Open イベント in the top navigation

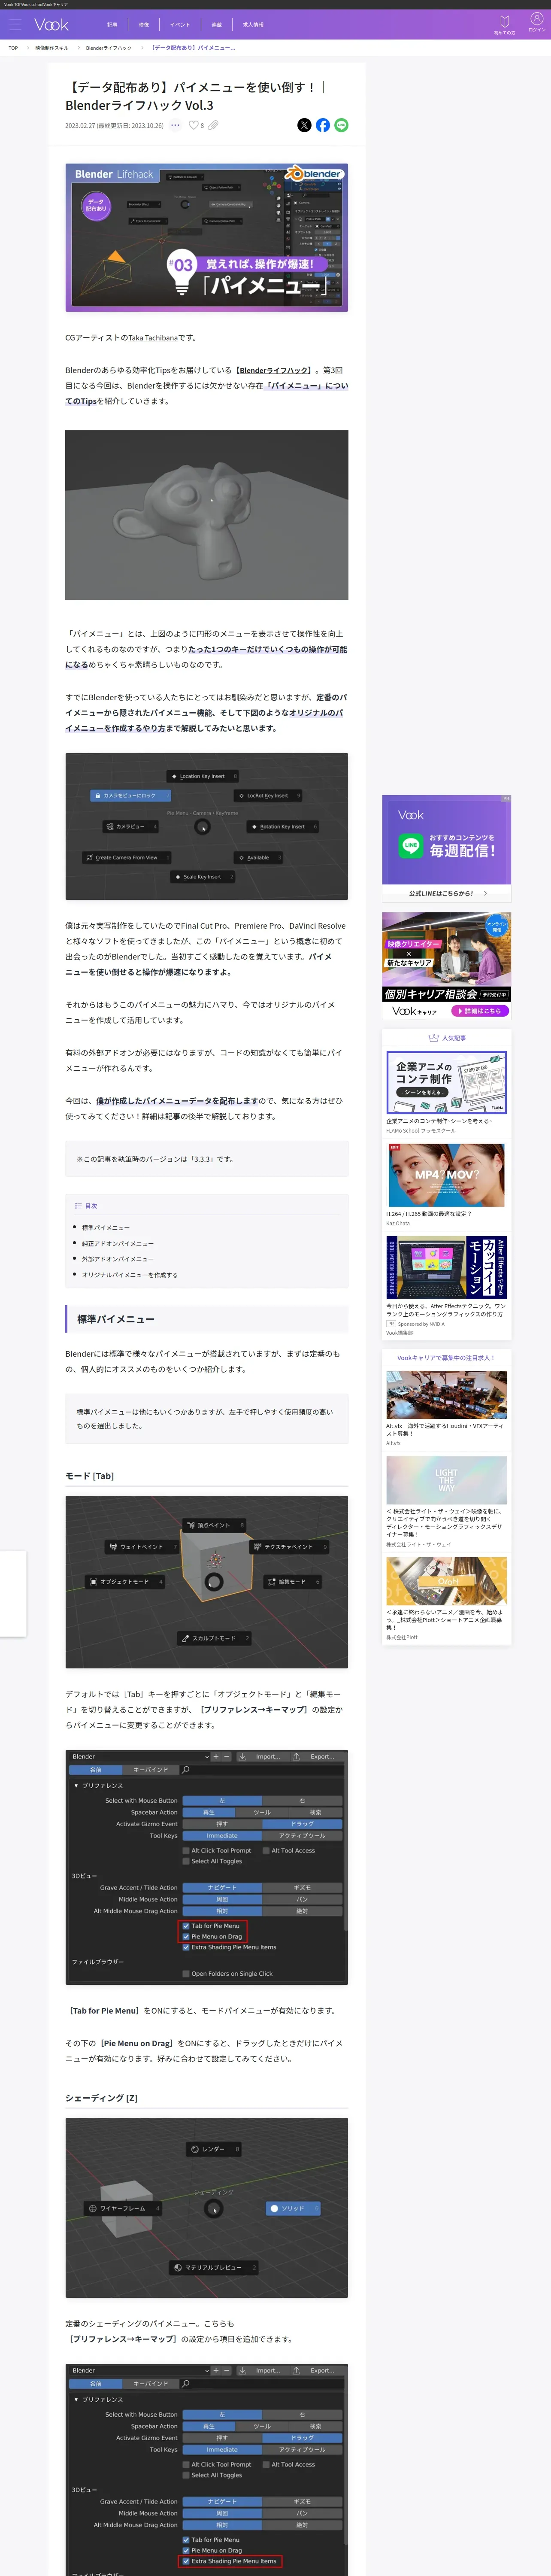pos(180,24)
